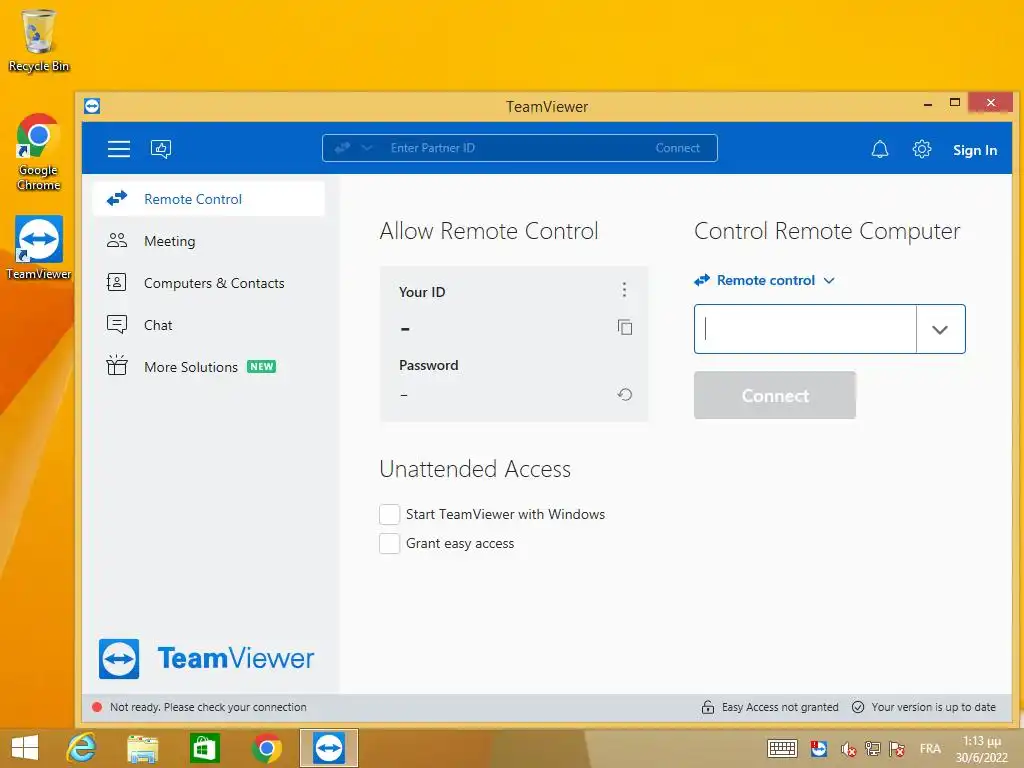The width and height of the screenshot is (1024, 768).
Task: Launch Internet Explorer from the taskbar
Action: pos(82,748)
